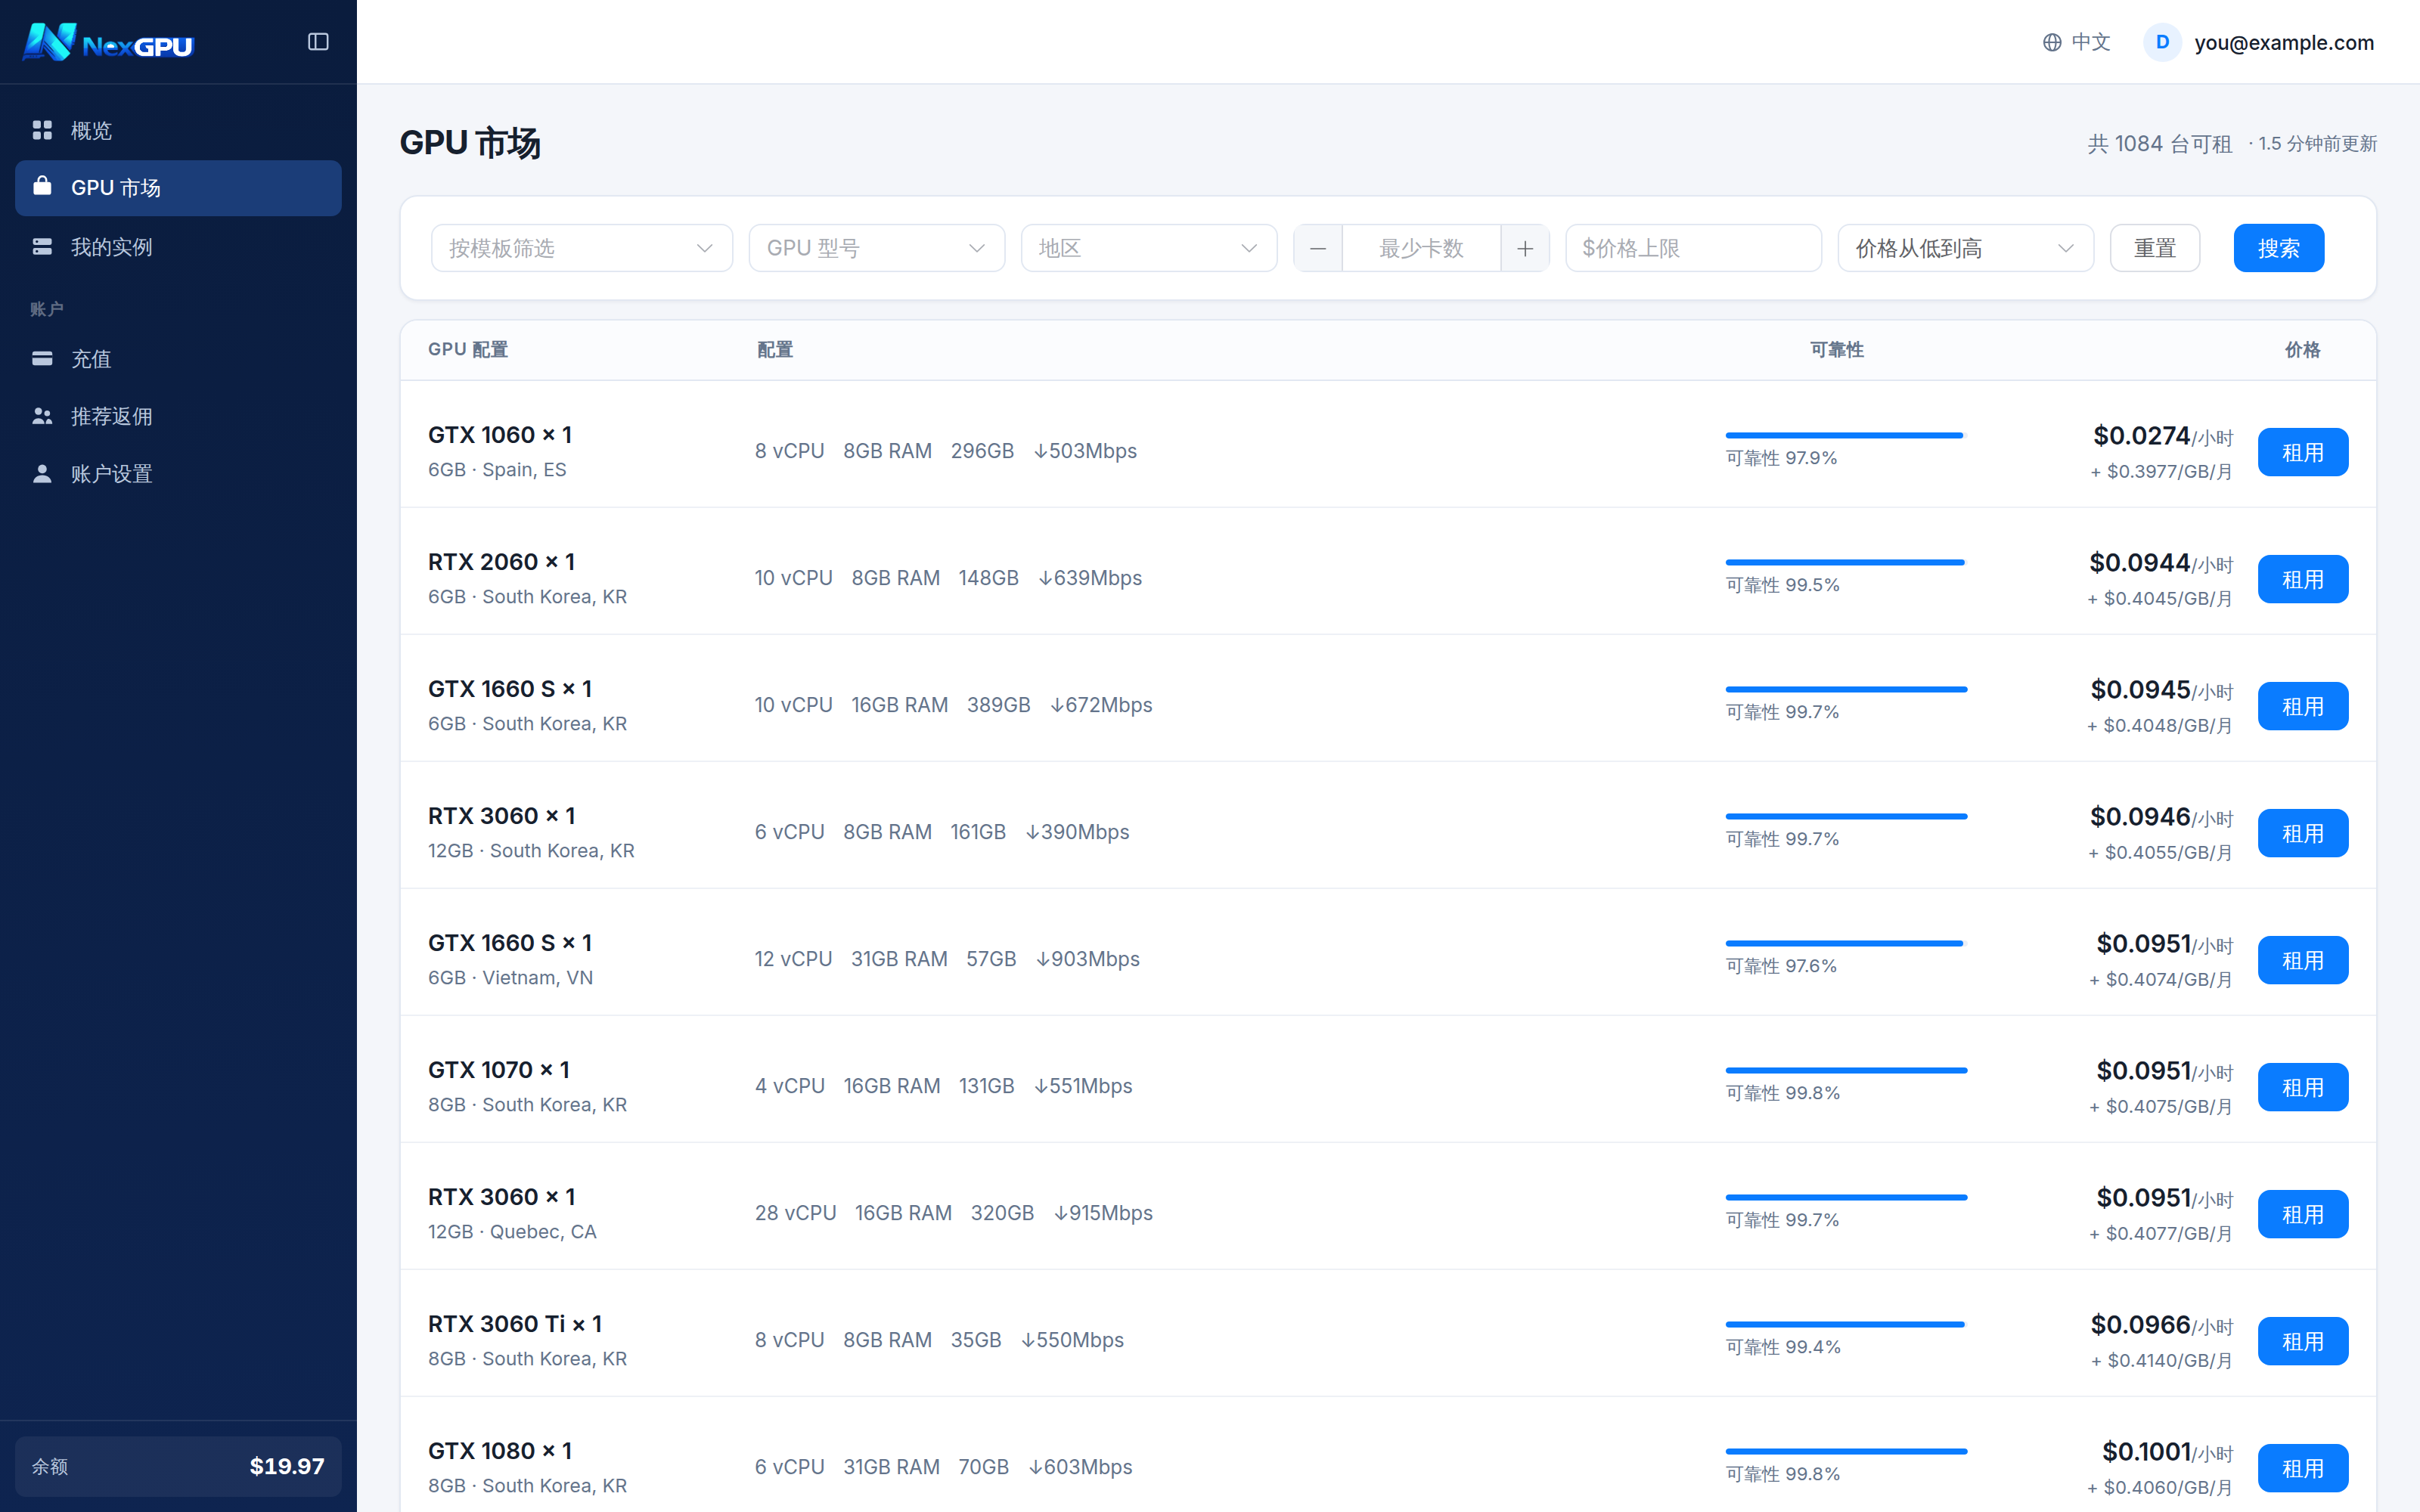The height and width of the screenshot is (1512, 2420).
Task: Click price $0.0966/小时
Action: 2162,1325
